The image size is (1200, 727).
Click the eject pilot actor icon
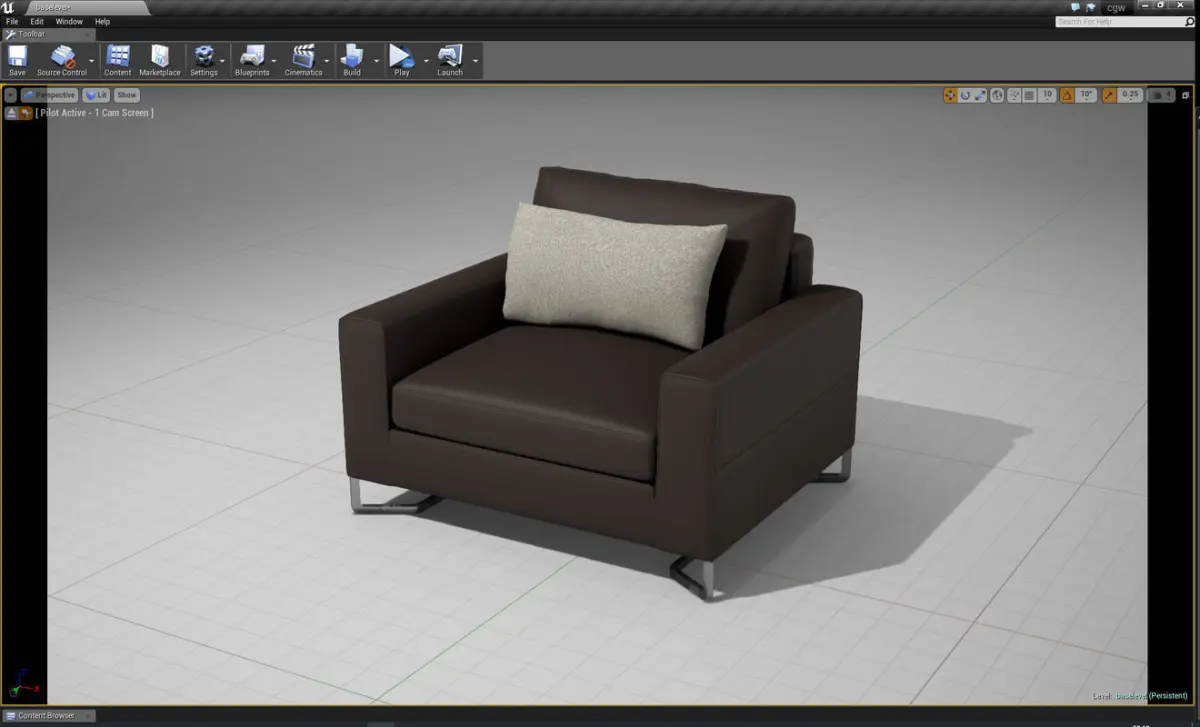click(x=11, y=113)
